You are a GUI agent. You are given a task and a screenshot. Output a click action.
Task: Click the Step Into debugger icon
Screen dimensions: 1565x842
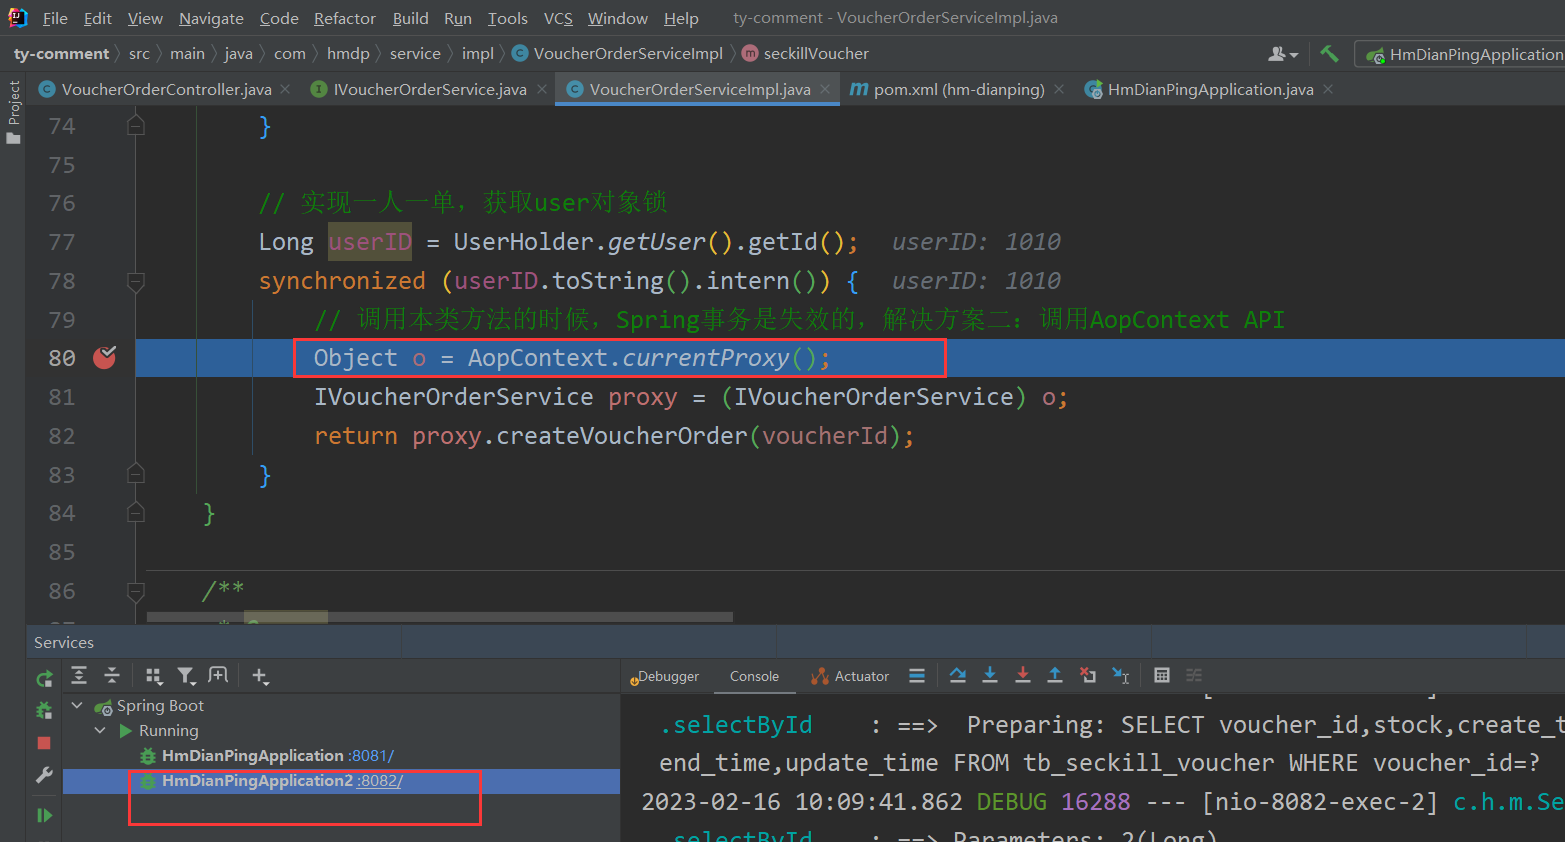coord(990,676)
